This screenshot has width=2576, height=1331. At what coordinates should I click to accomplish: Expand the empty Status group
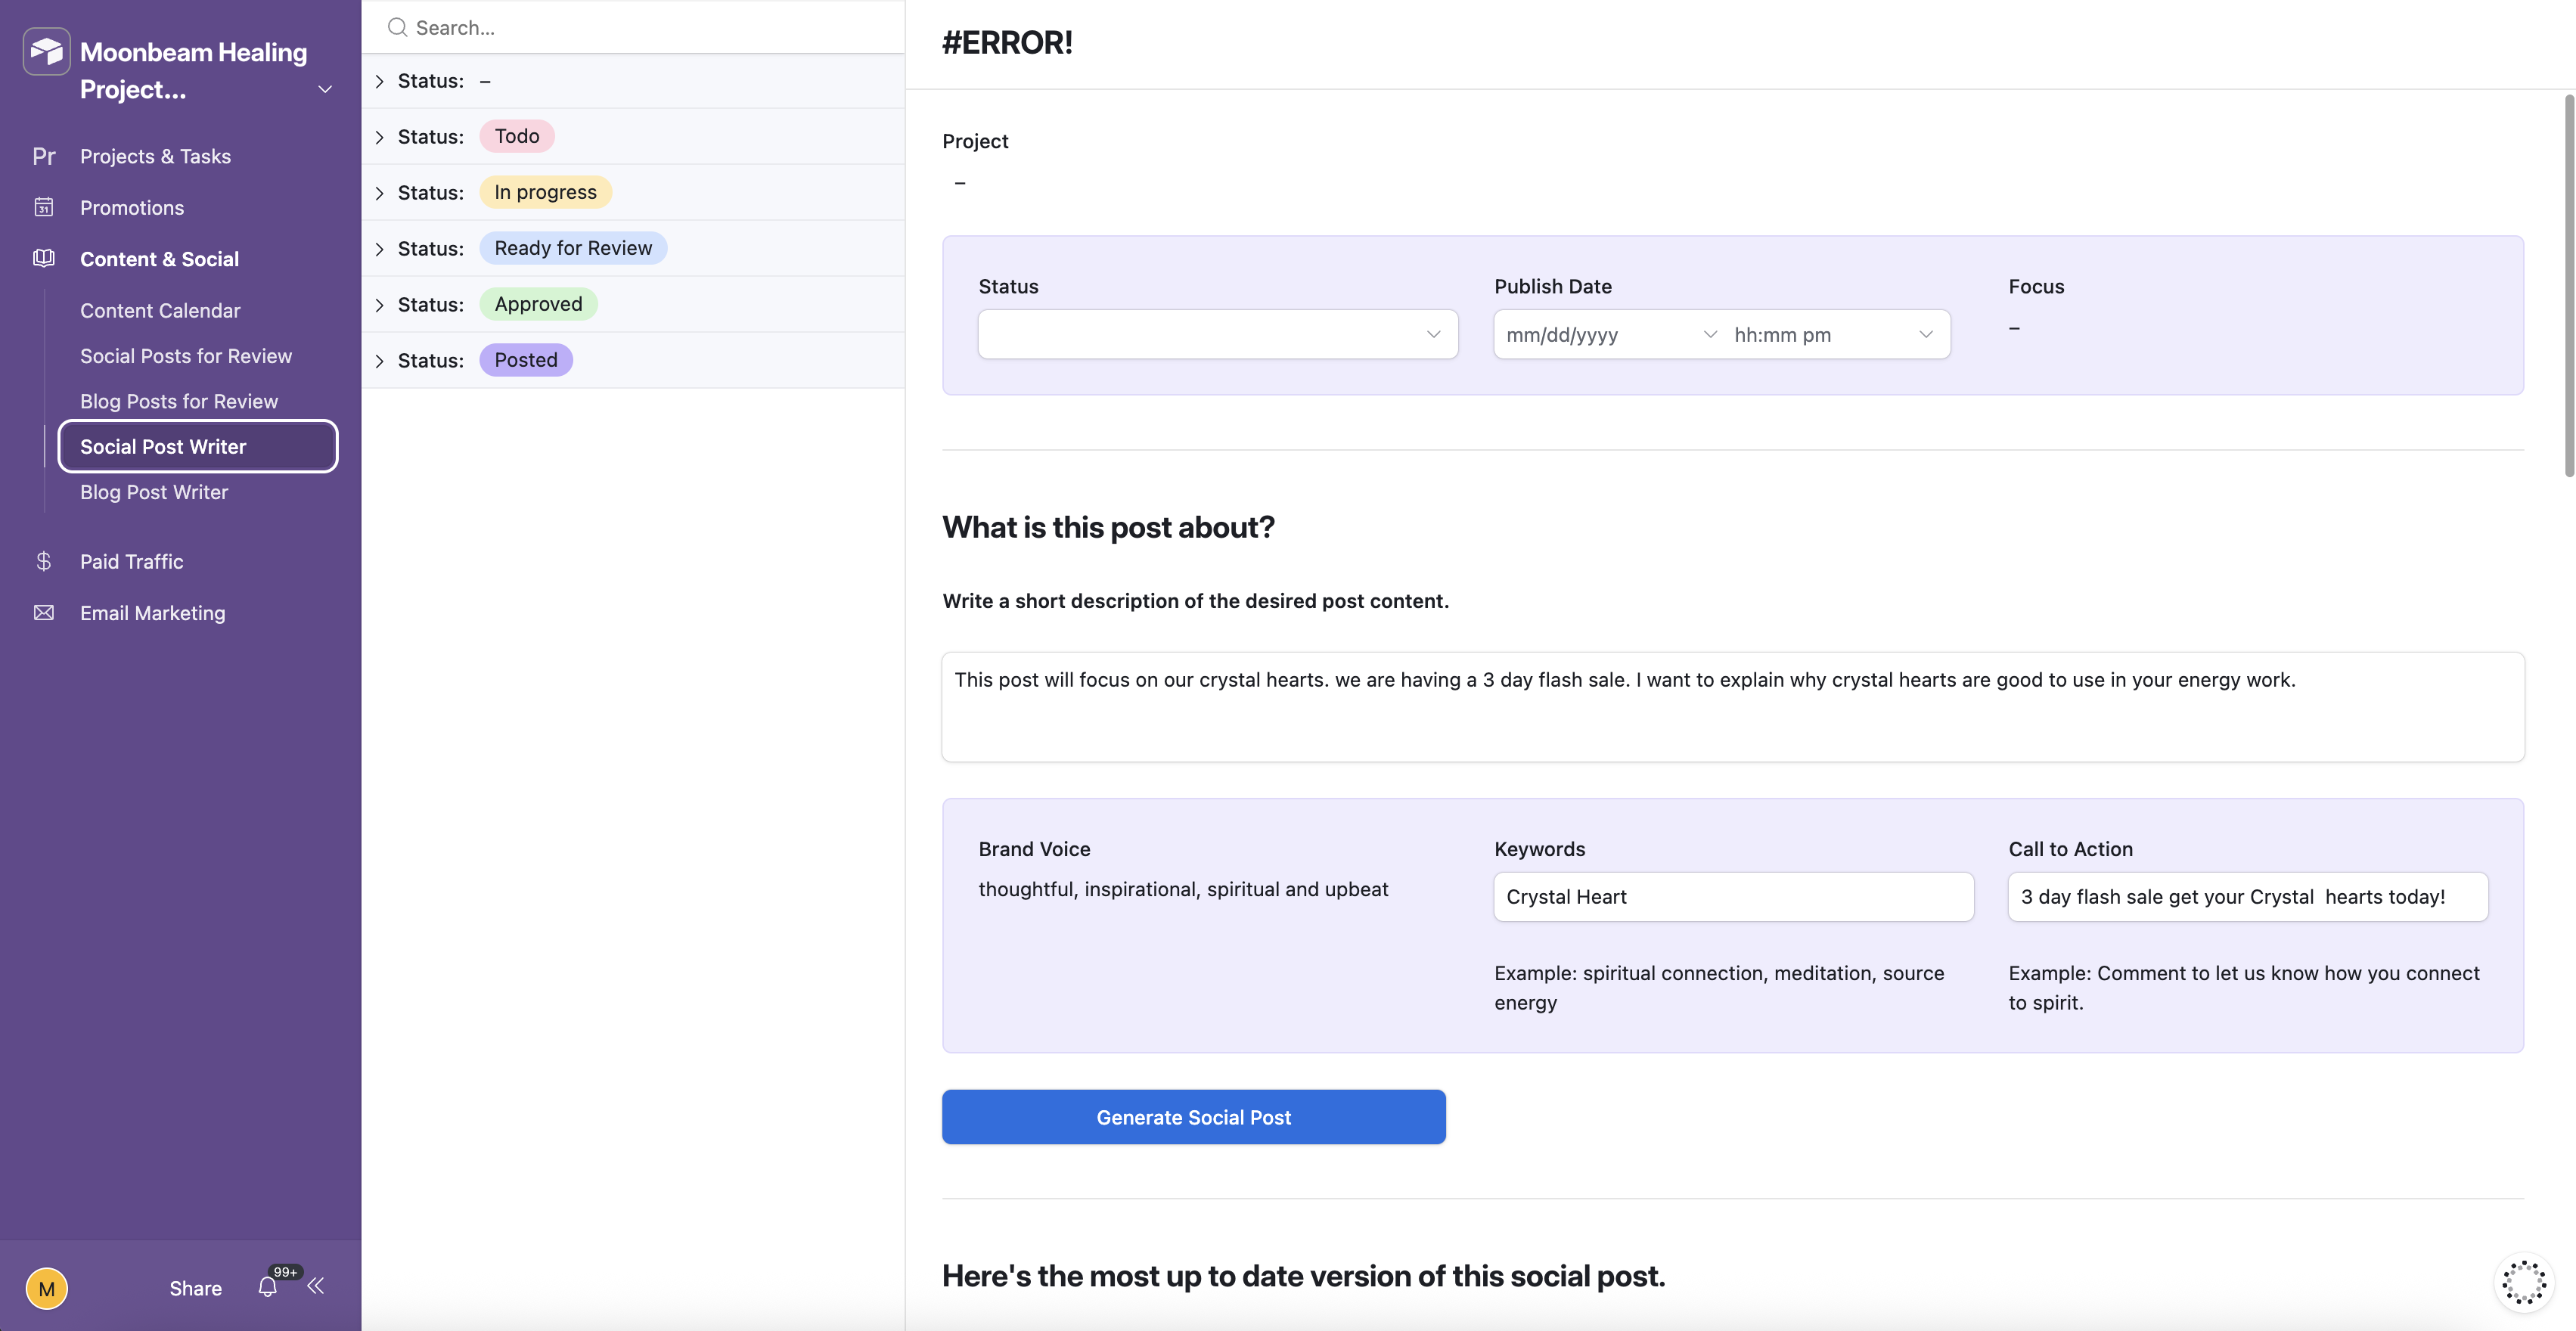(380, 81)
